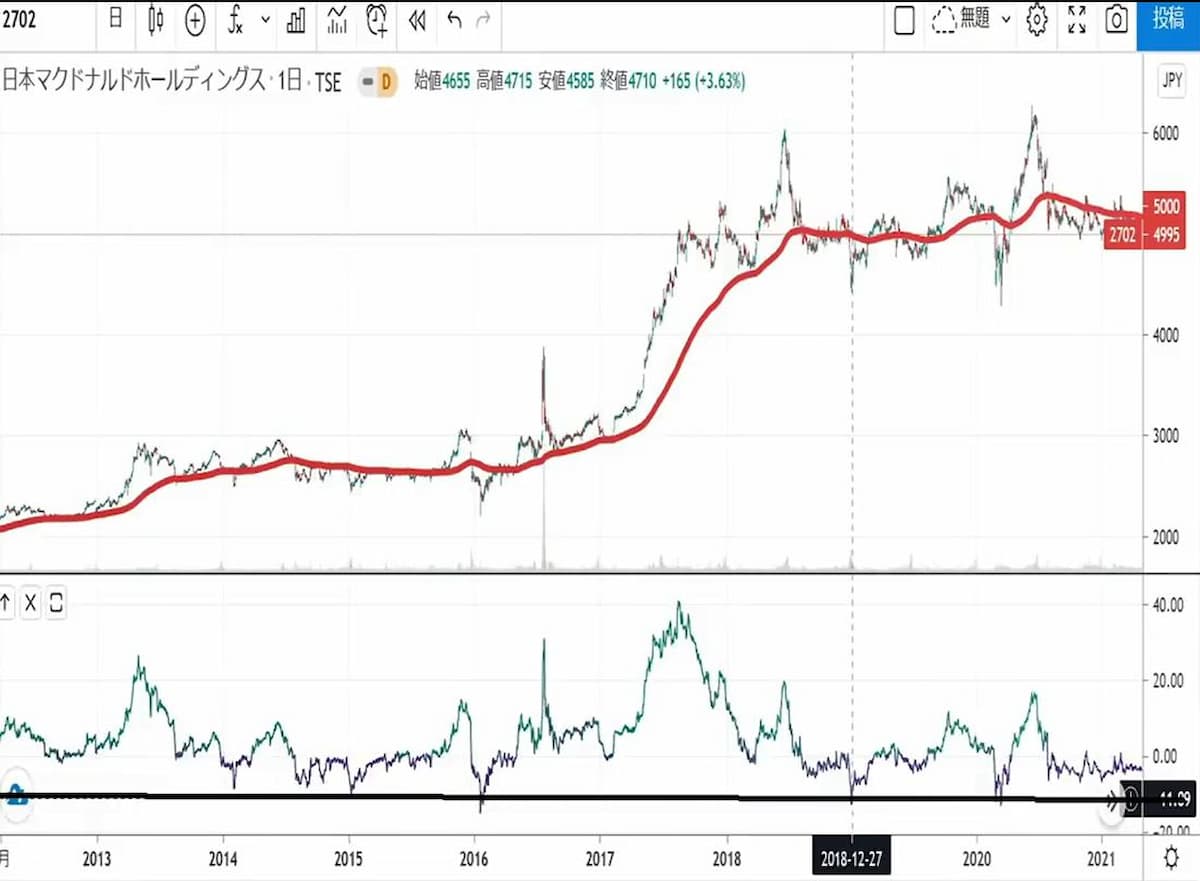The height and width of the screenshot is (881, 1200).
Task: Take a chart snapshot with the camera icon
Action: (x=1117, y=20)
